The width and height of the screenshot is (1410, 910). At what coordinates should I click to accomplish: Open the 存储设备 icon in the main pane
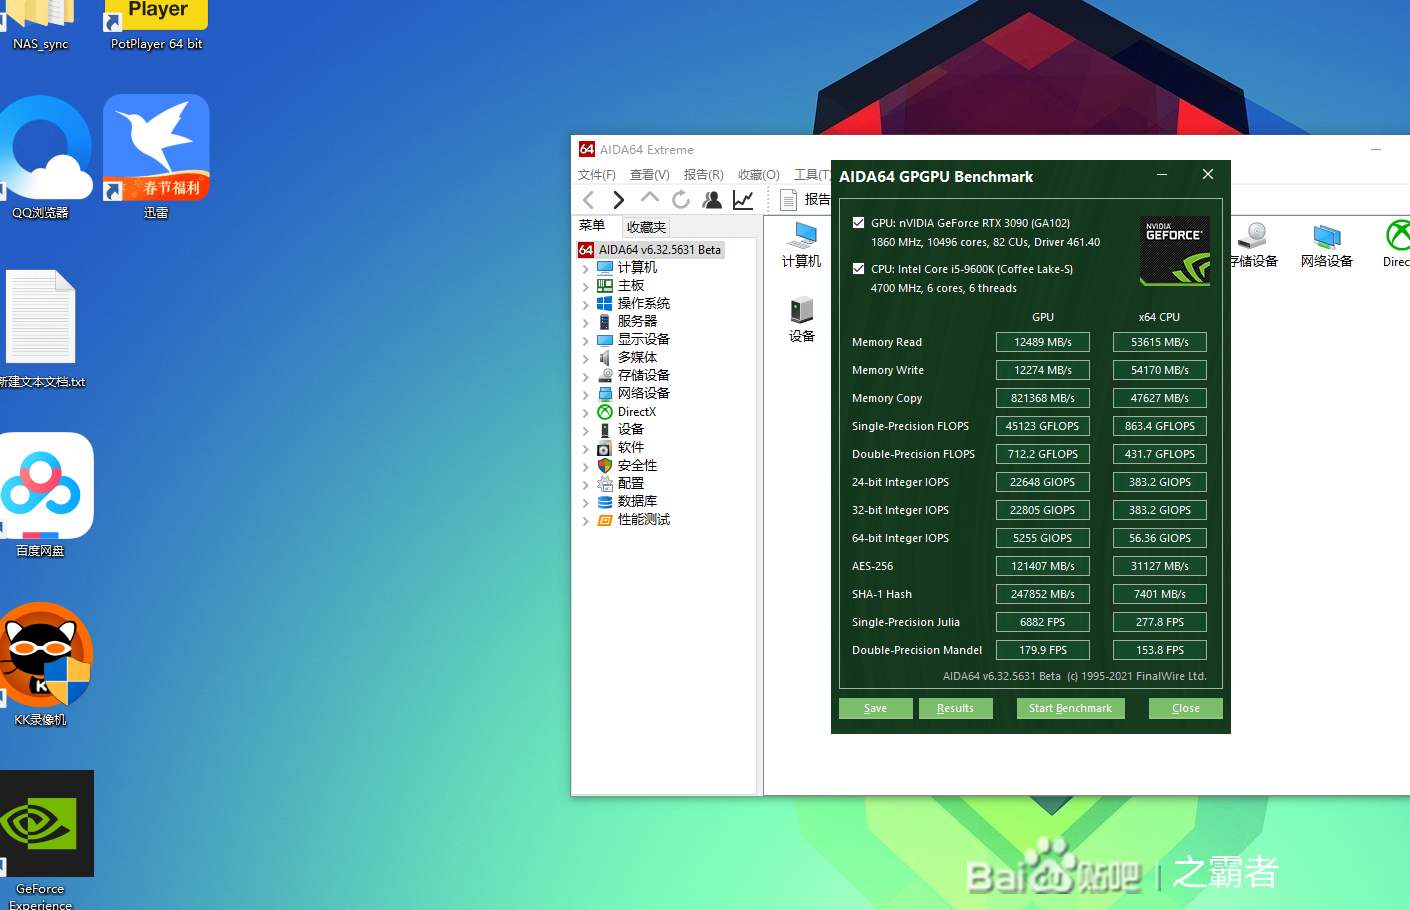tap(1253, 245)
